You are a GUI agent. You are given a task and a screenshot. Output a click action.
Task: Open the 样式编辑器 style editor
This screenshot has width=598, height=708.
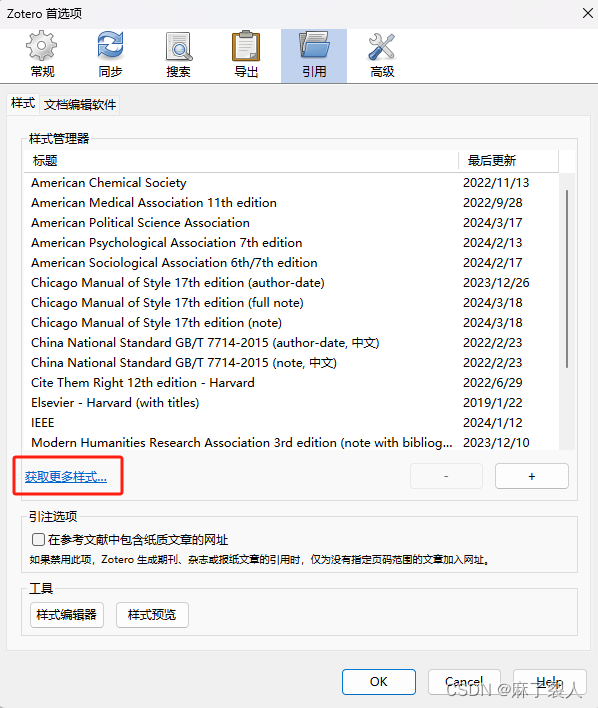[x=67, y=615]
